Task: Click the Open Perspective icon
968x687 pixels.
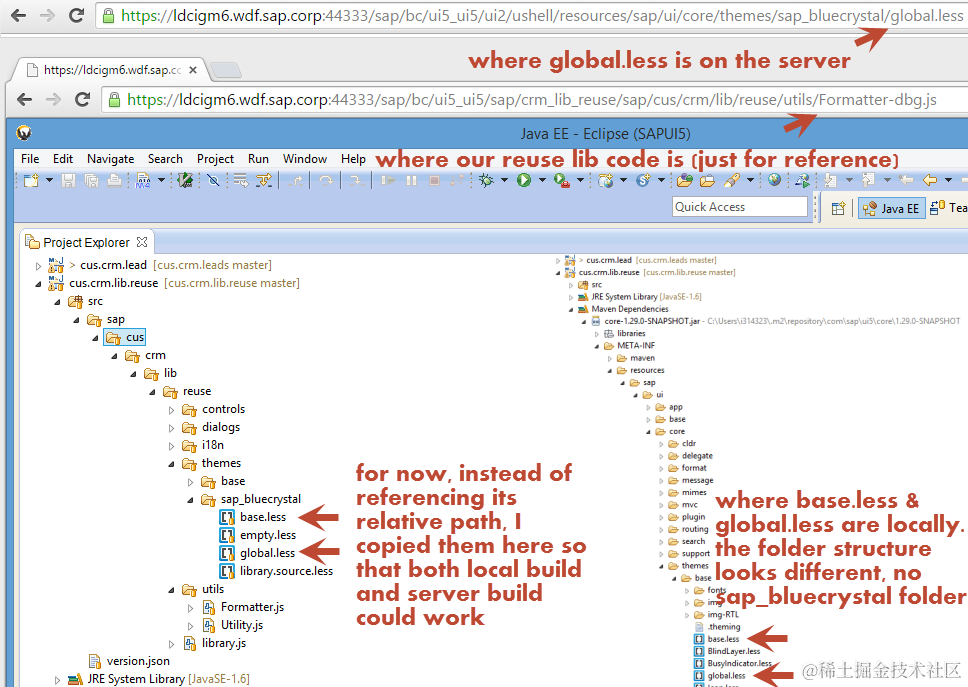Action: point(838,208)
